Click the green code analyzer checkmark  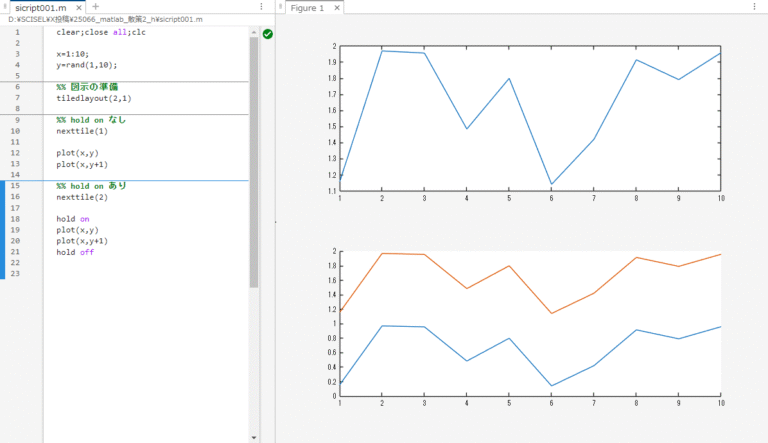point(268,34)
